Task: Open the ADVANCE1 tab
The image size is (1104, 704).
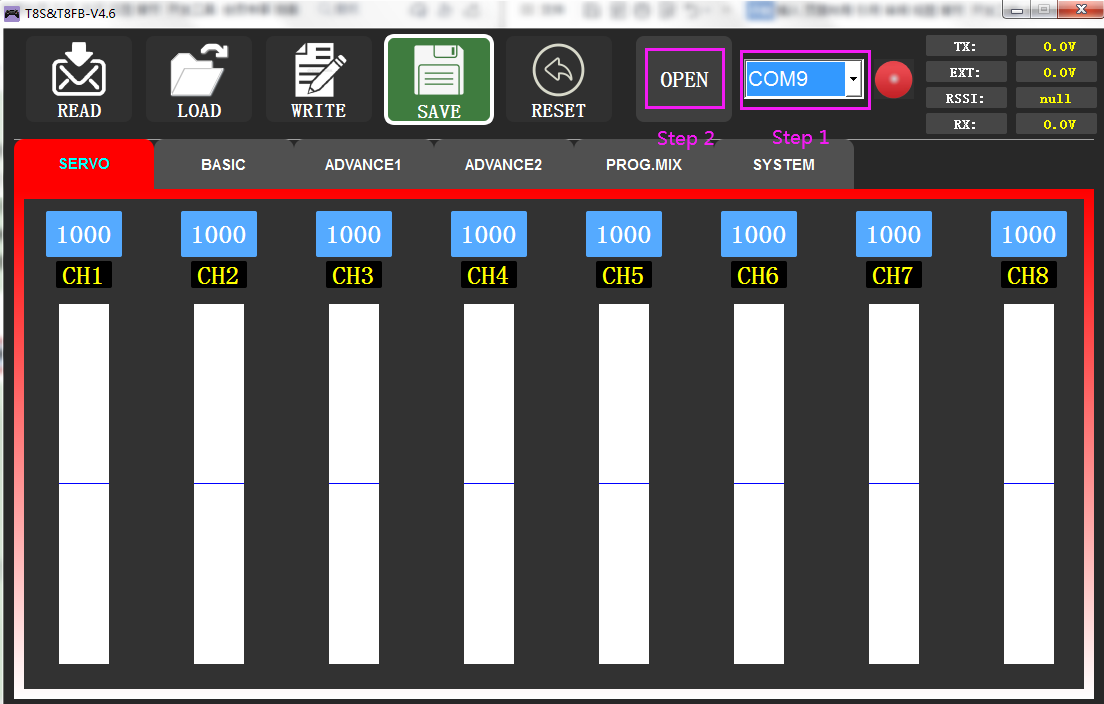Action: (x=363, y=165)
